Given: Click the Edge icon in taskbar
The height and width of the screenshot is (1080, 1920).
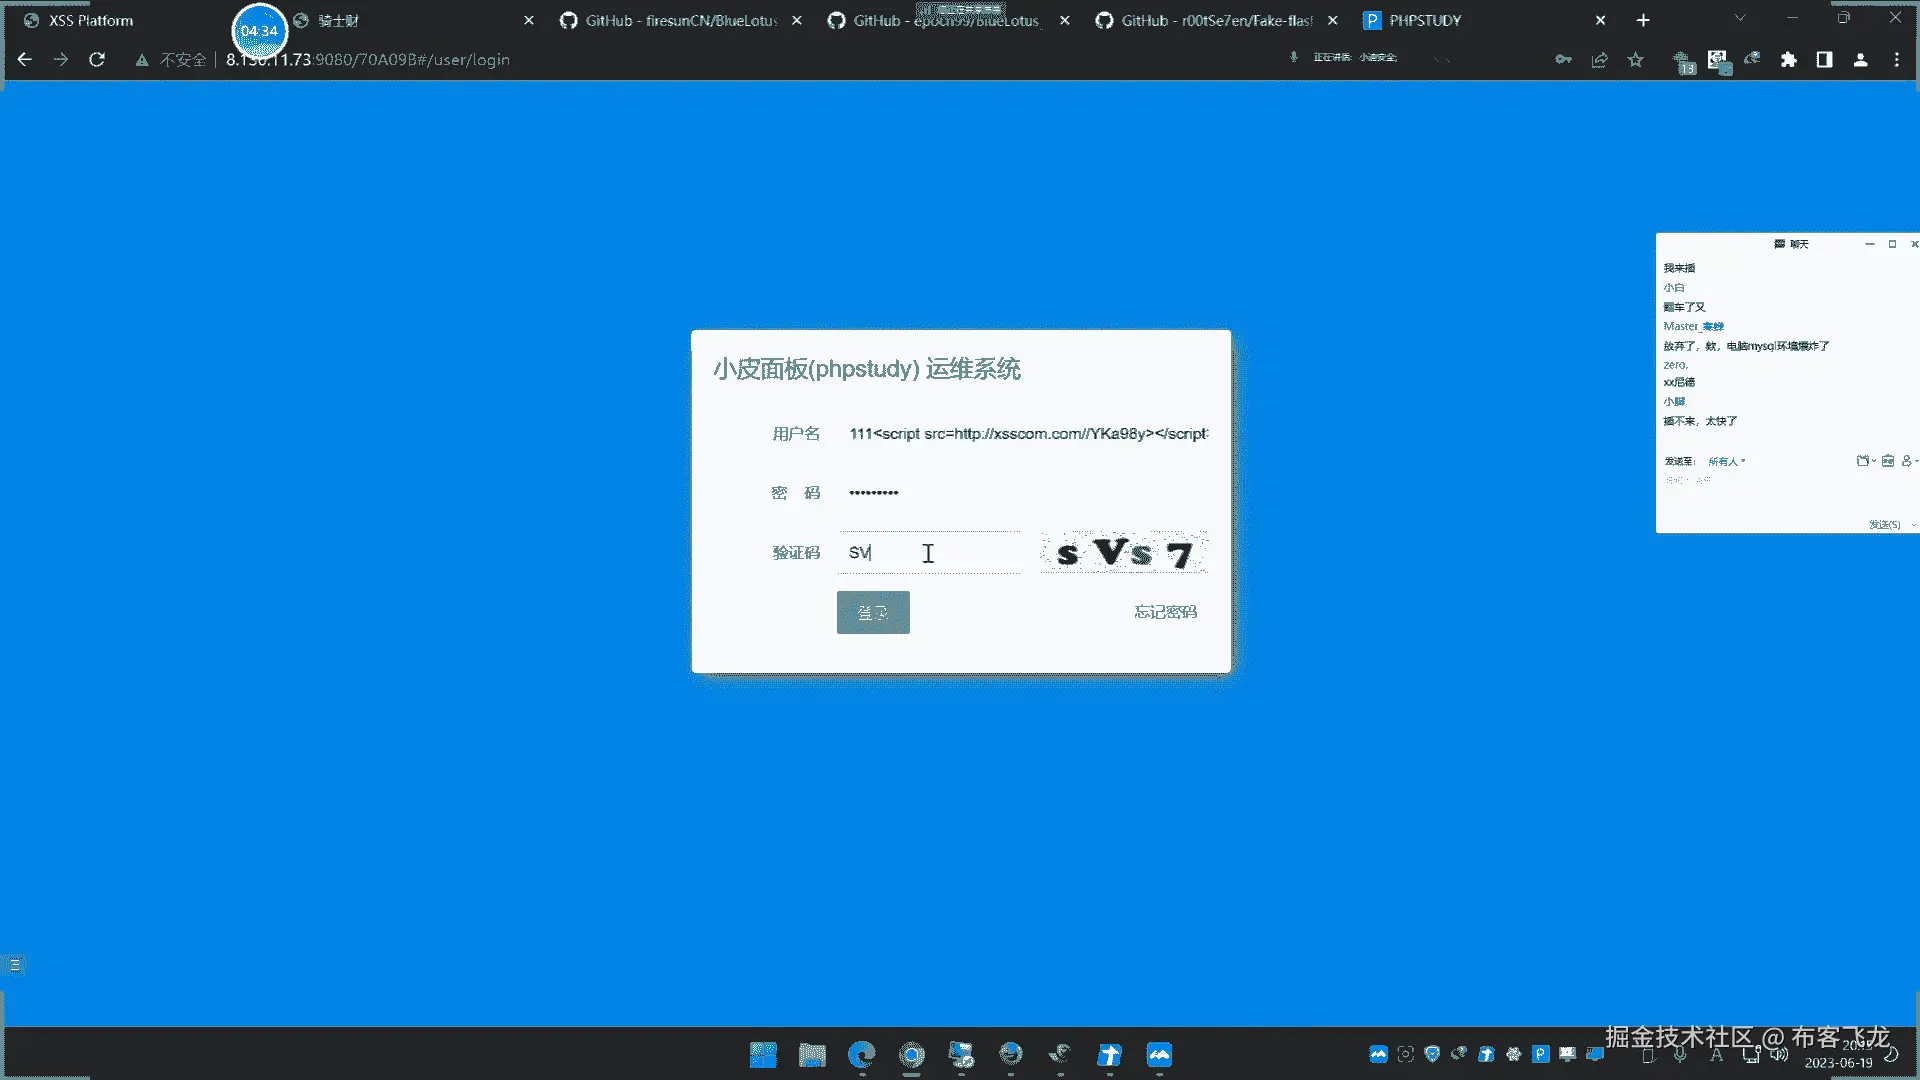Looking at the screenshot, I should 861,1054.
